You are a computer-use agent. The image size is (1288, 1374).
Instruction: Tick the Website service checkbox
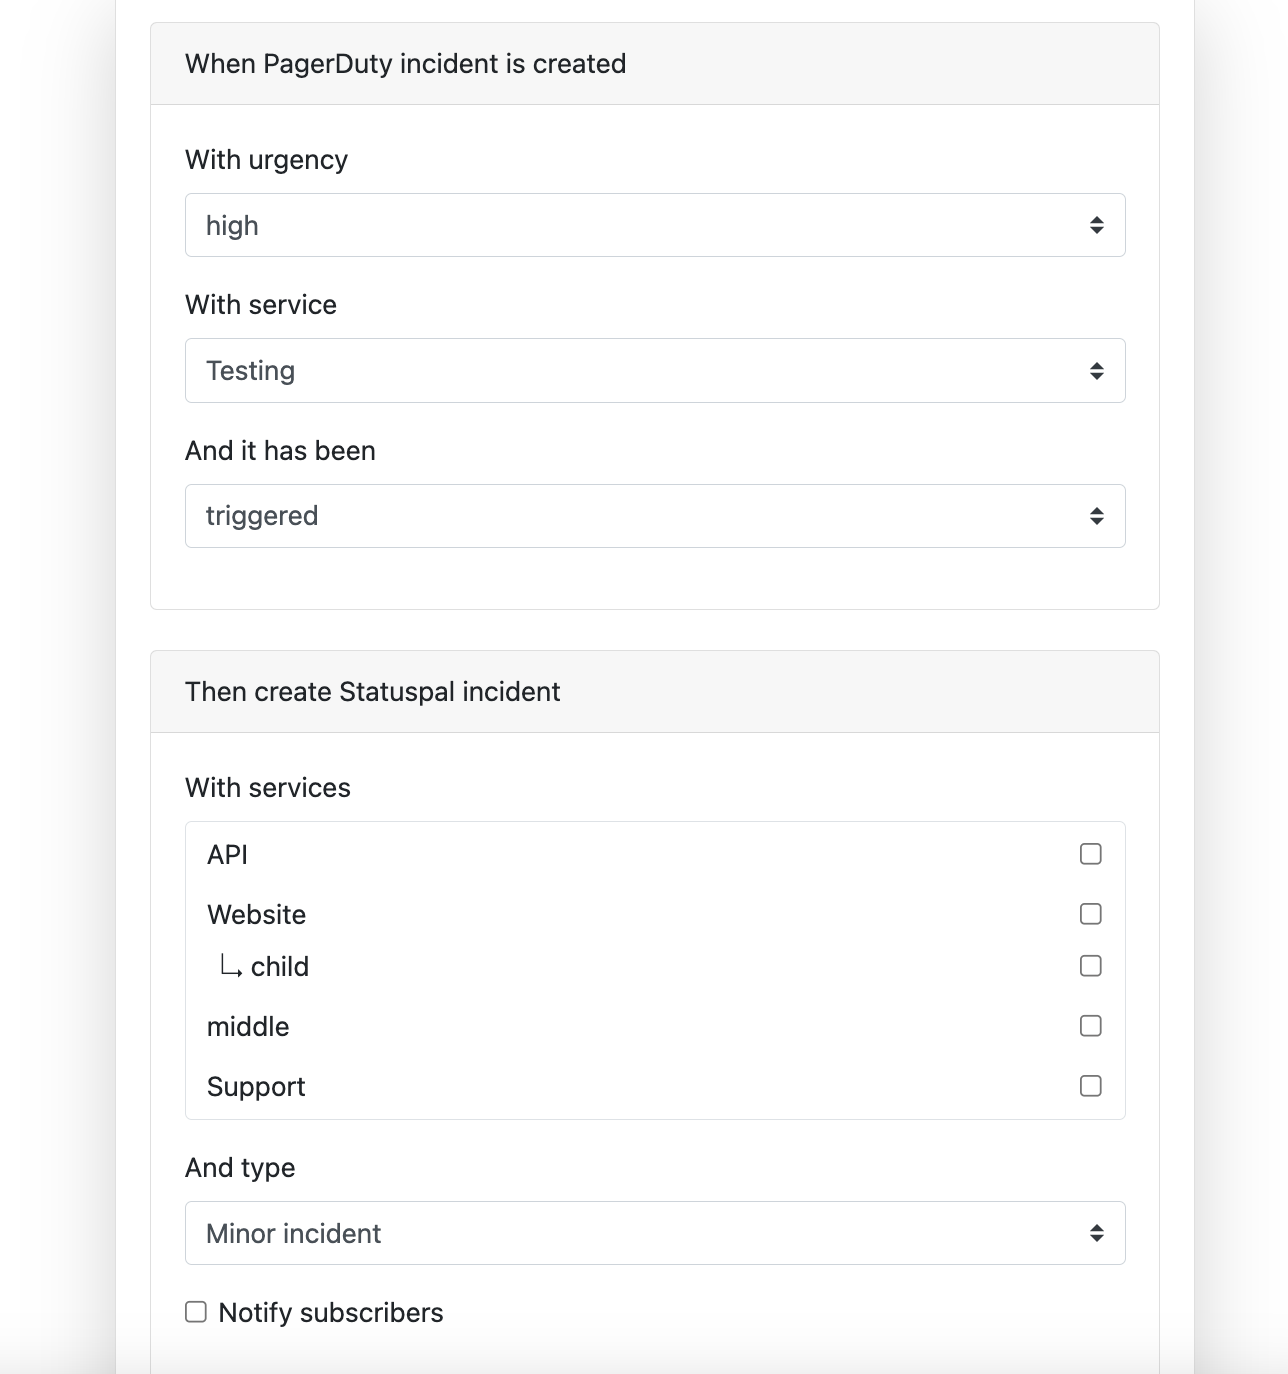pos(1091,914)
